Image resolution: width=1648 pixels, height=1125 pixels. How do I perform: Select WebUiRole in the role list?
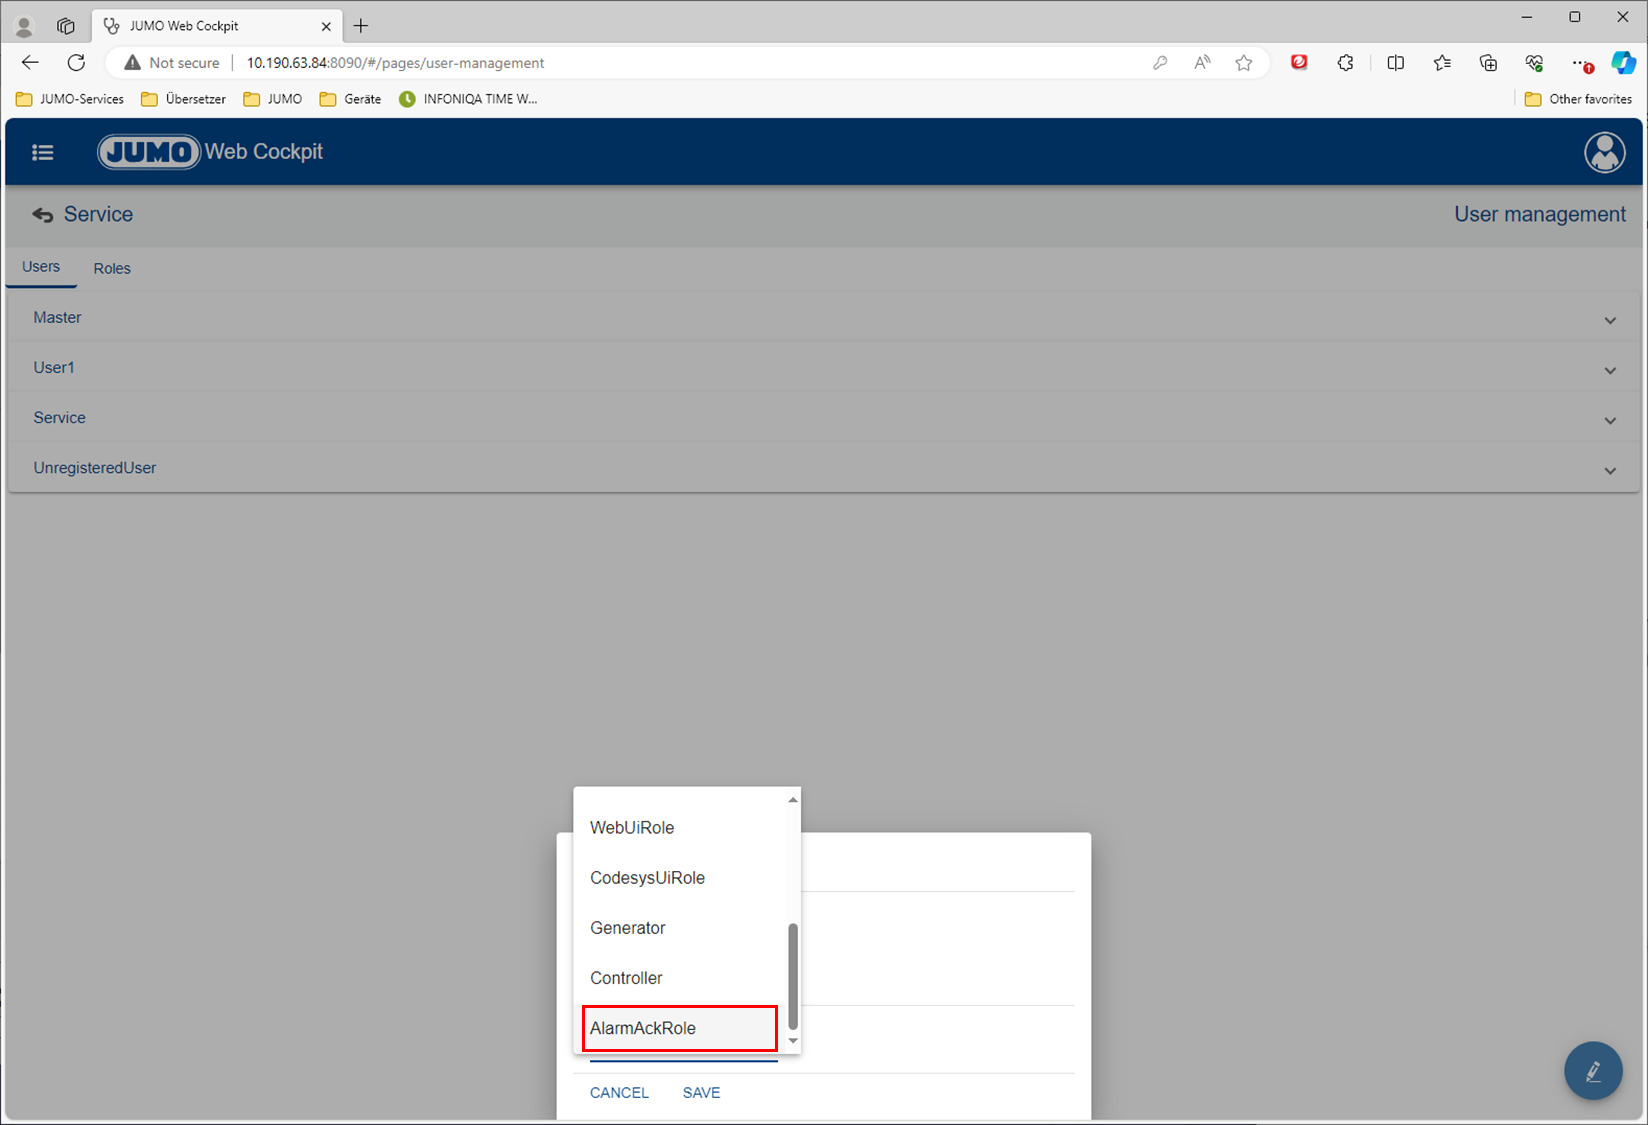[x=632, y=828]
